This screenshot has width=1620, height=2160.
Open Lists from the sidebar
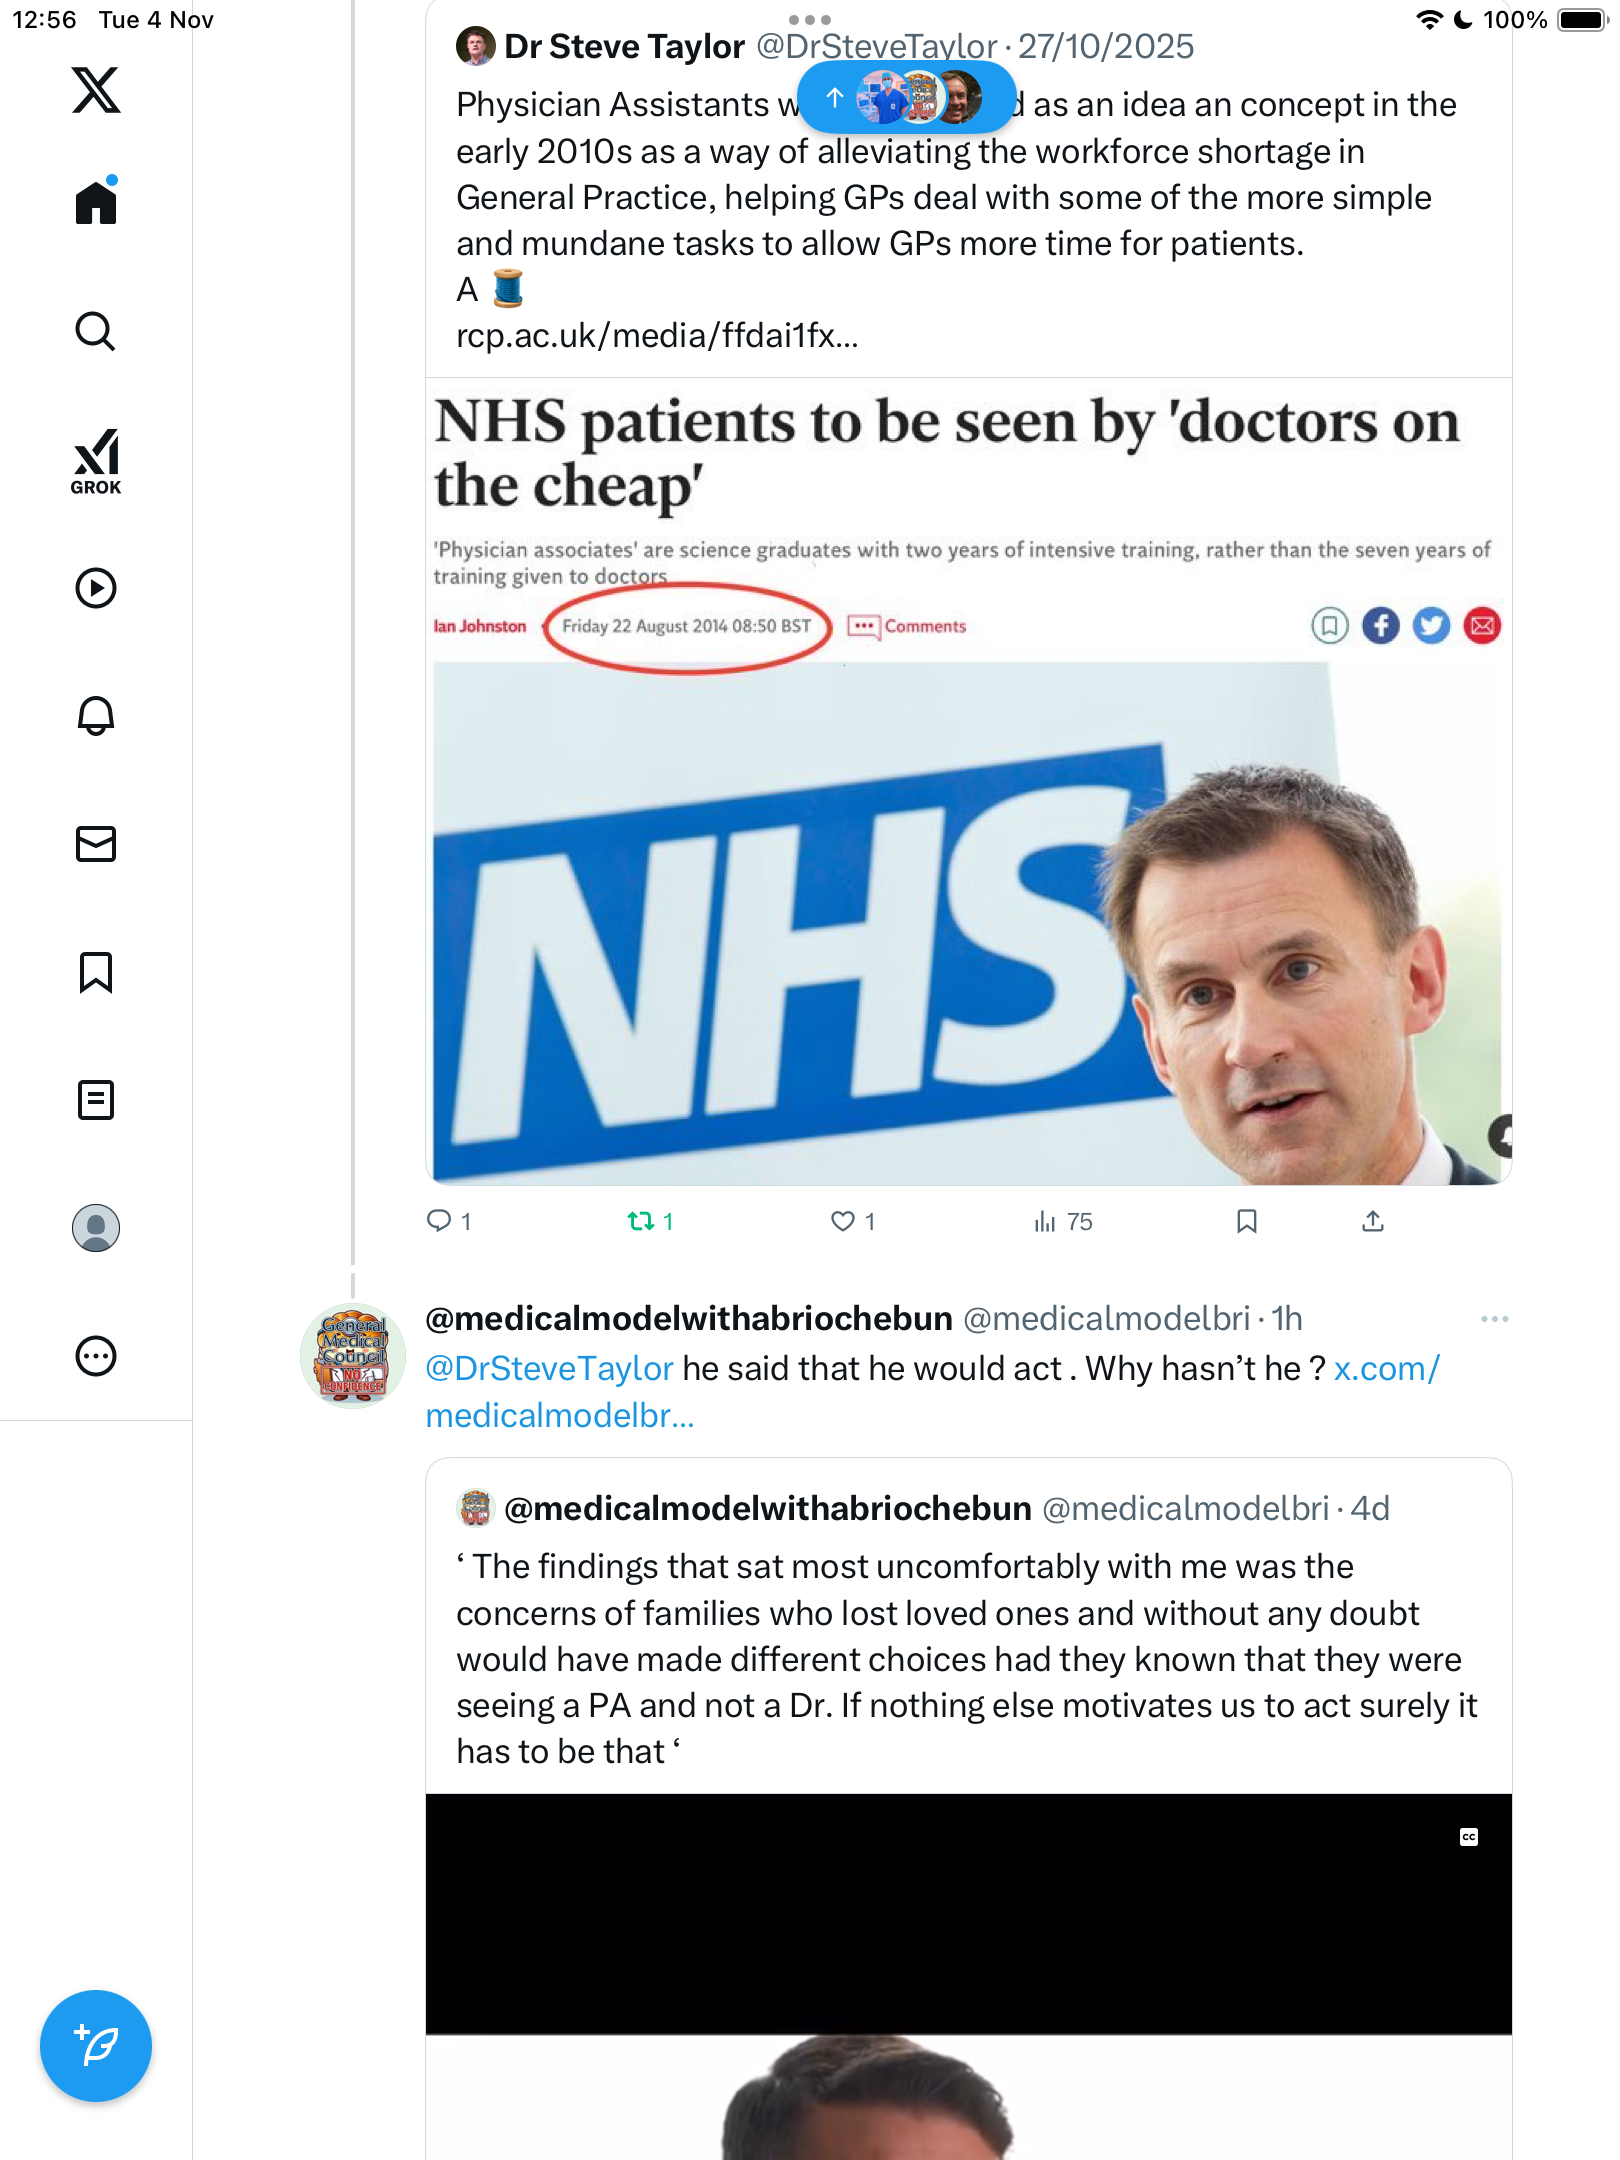point(96,1100)
